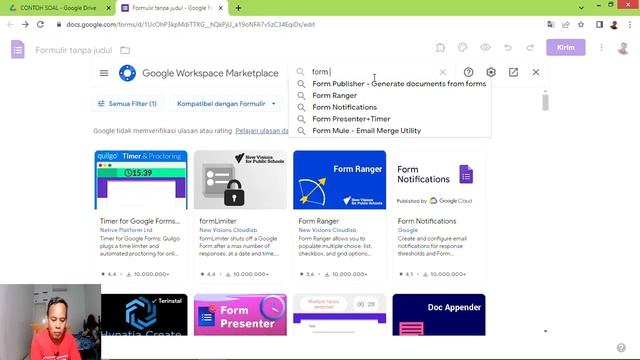Viewport: 640px width, 360px height.
Task: Open the form's more options menu
Action: 601,48
